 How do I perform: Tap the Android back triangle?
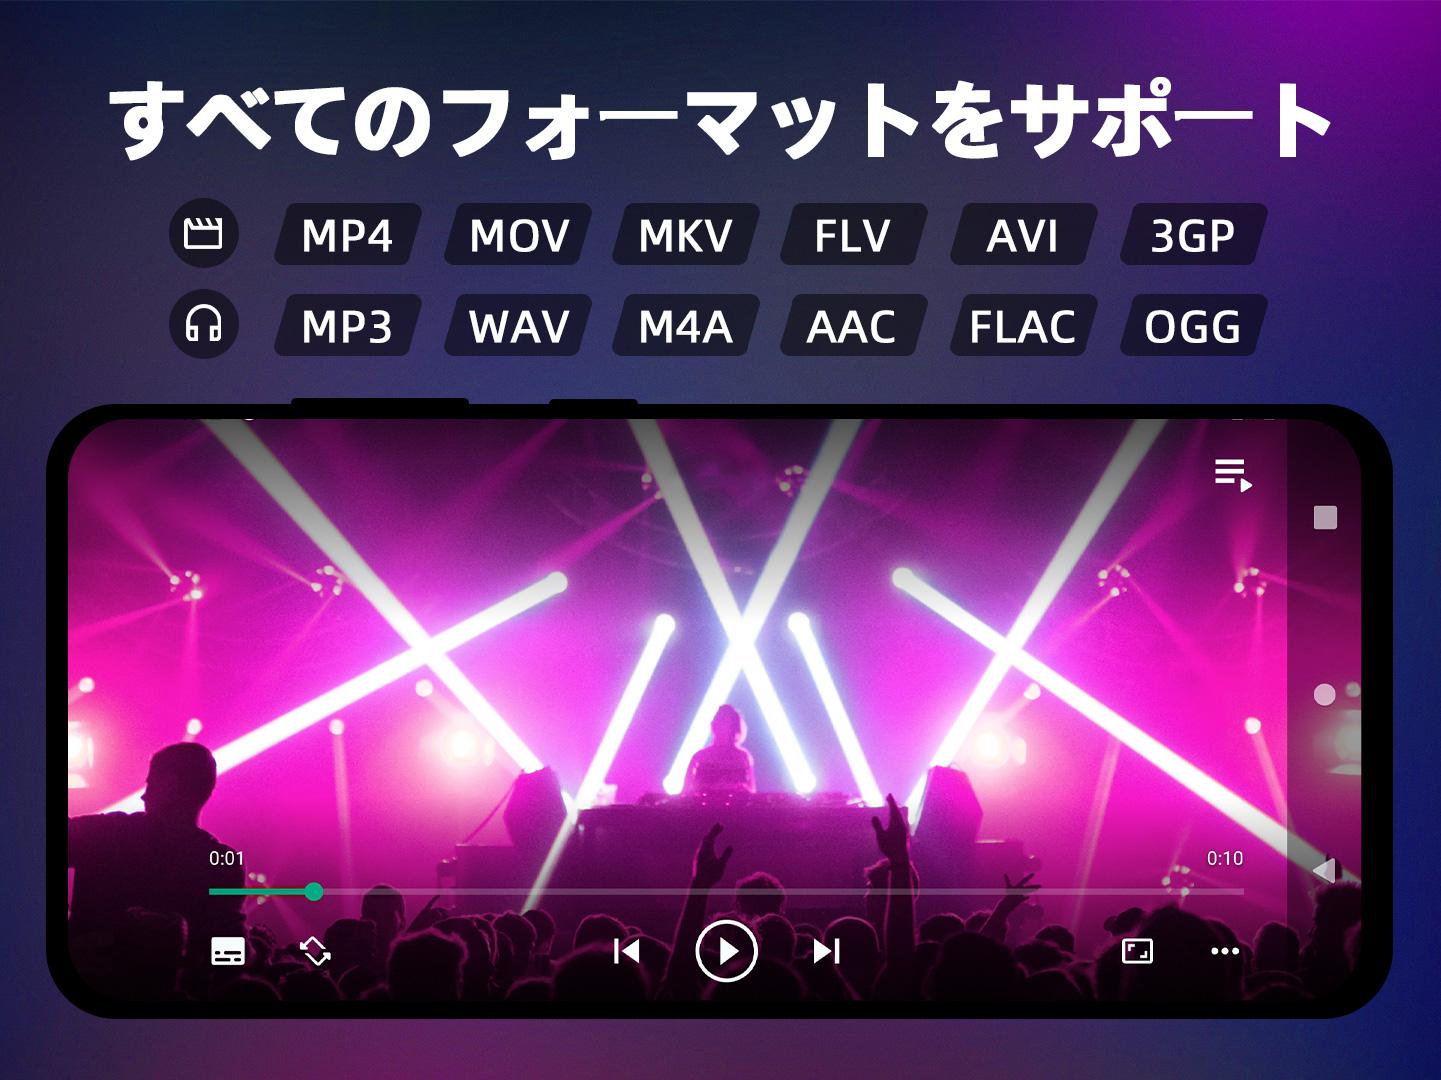point(1325,871)
